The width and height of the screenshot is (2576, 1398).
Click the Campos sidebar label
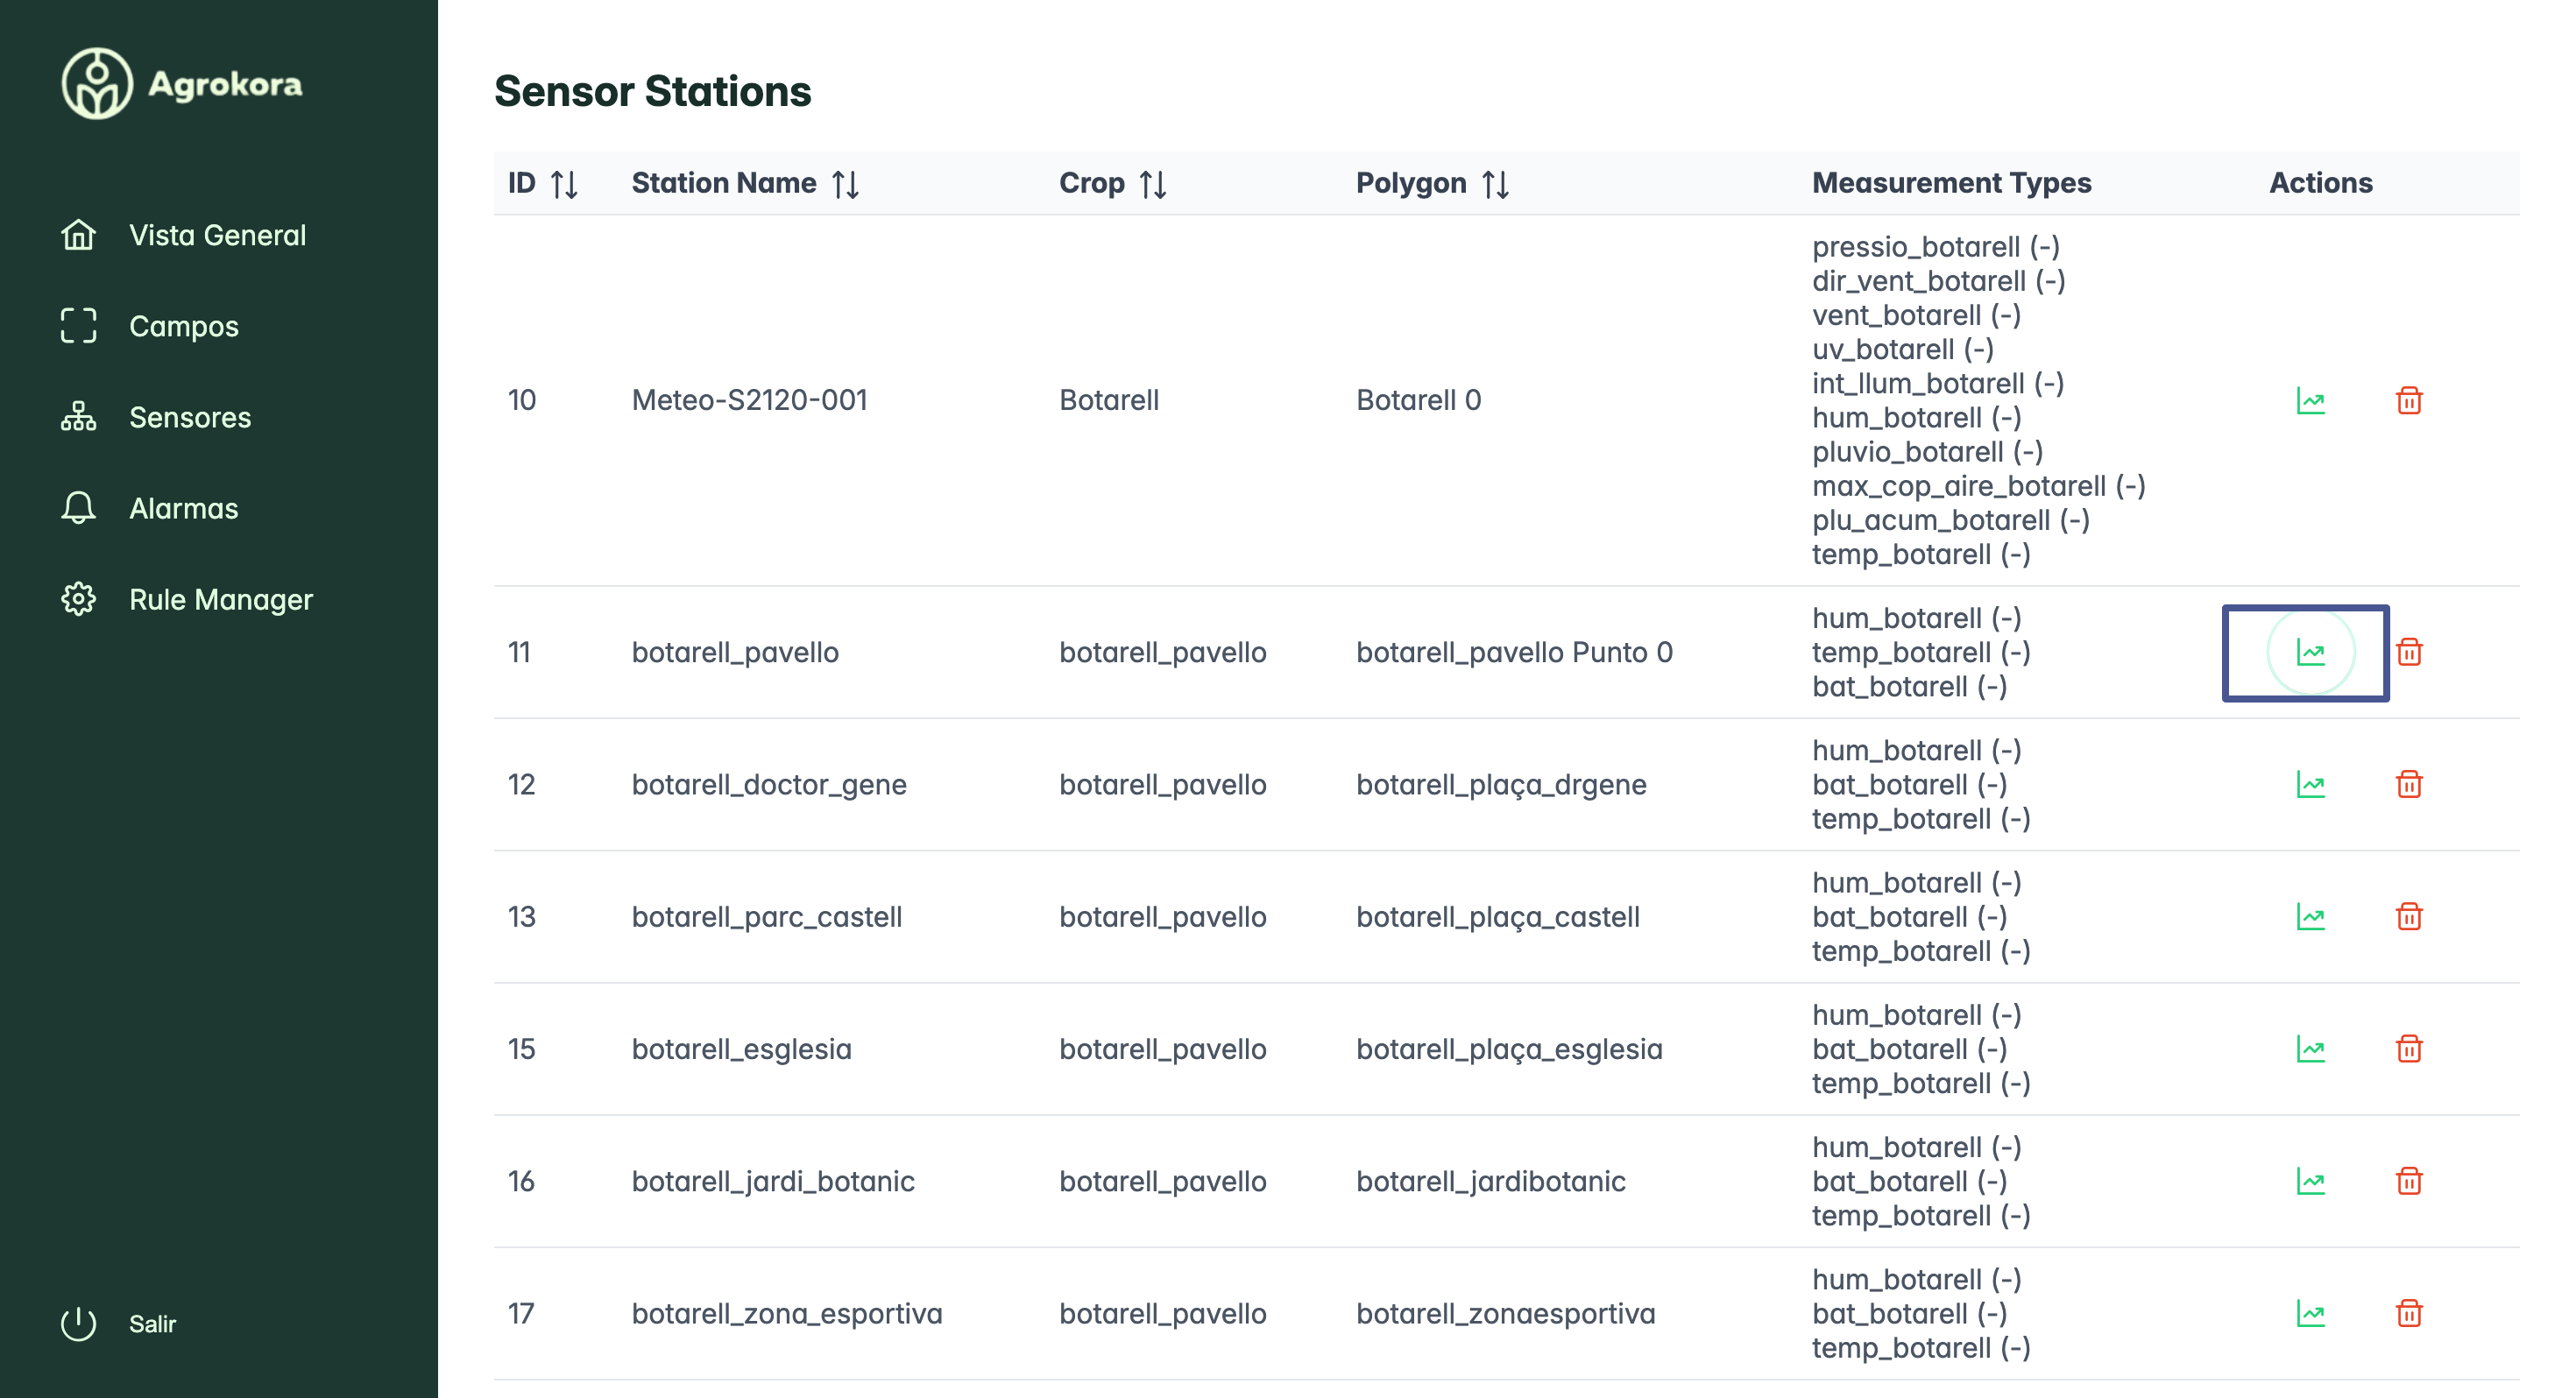183,325
